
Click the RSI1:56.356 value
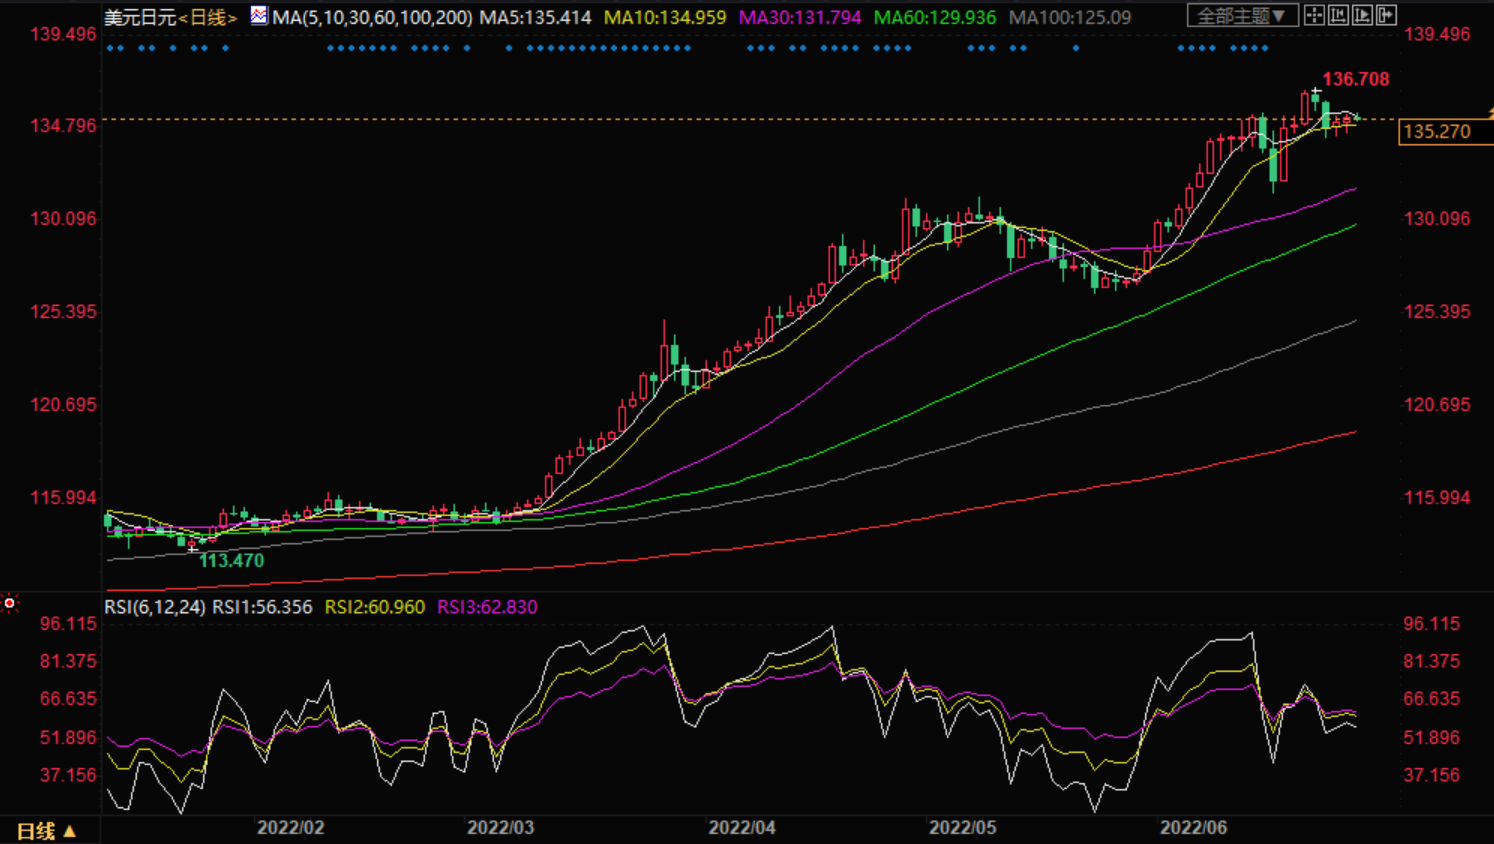coord(262,607)
